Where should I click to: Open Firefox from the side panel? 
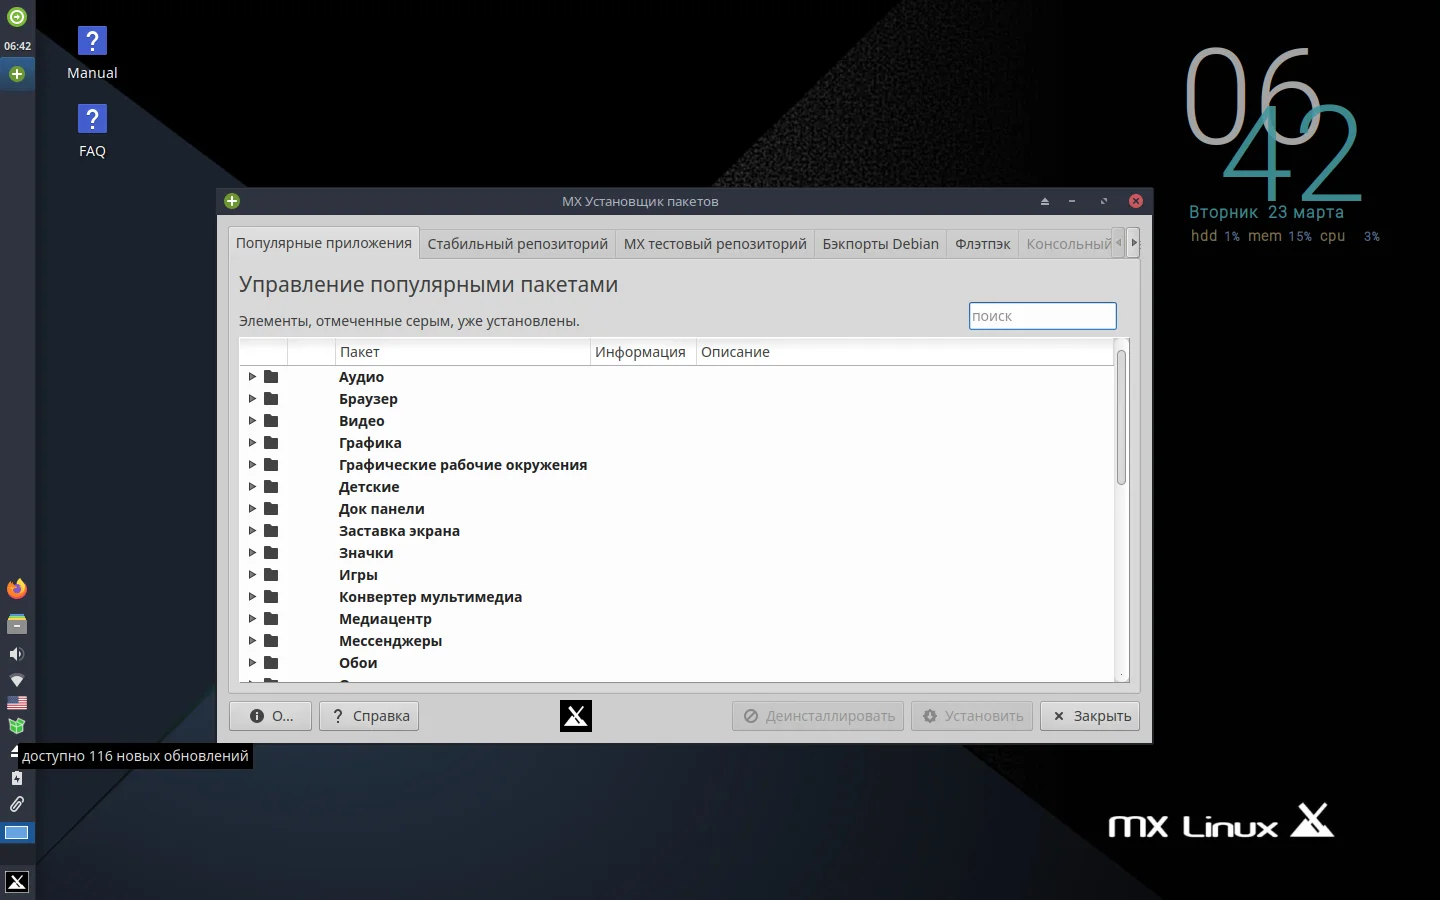click(16, 588)
